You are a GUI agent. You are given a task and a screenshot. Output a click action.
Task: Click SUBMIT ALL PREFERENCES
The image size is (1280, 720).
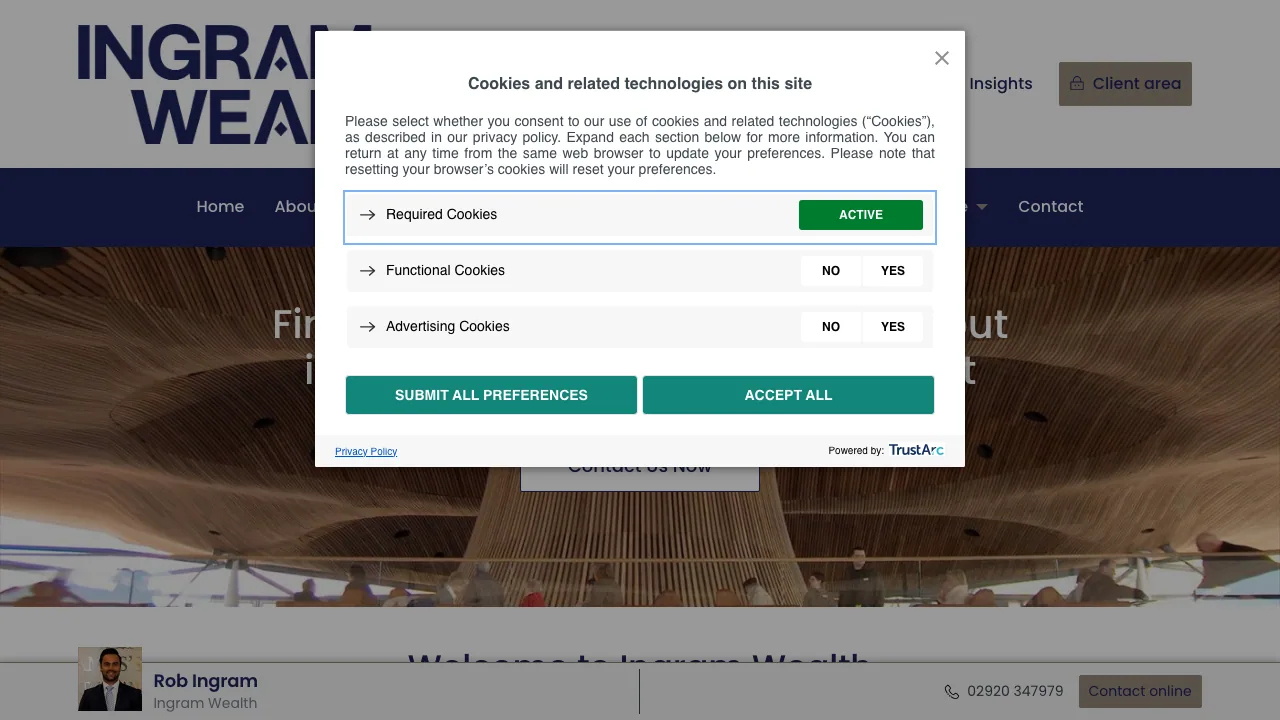491,395
